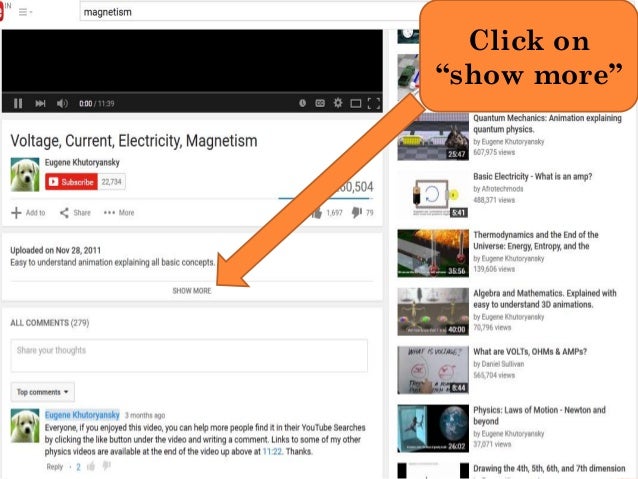The image size is (638, 479).
Task: Click the Share your thoughts comment box
Action: [189, 355]
